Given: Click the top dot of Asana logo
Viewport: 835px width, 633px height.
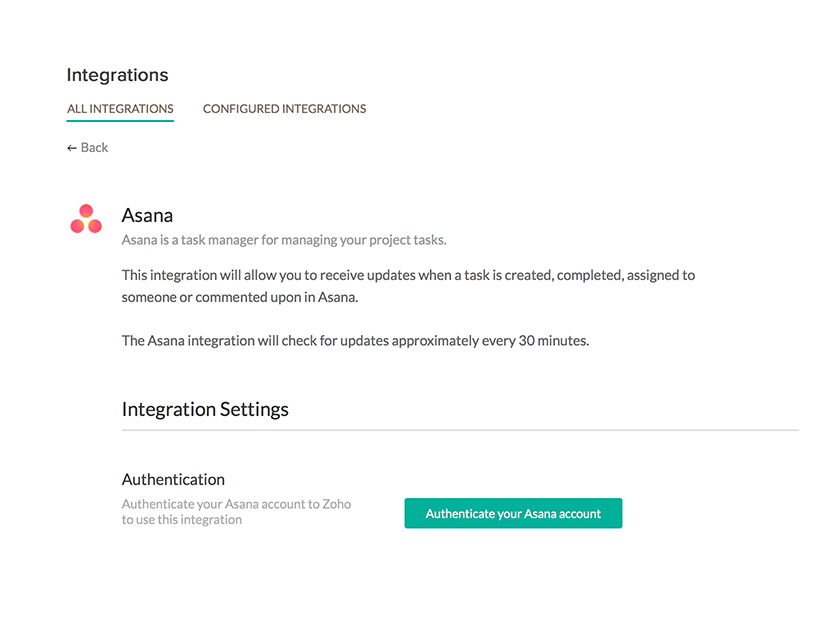Looking at the screenshot, I should tap(86, 211).
